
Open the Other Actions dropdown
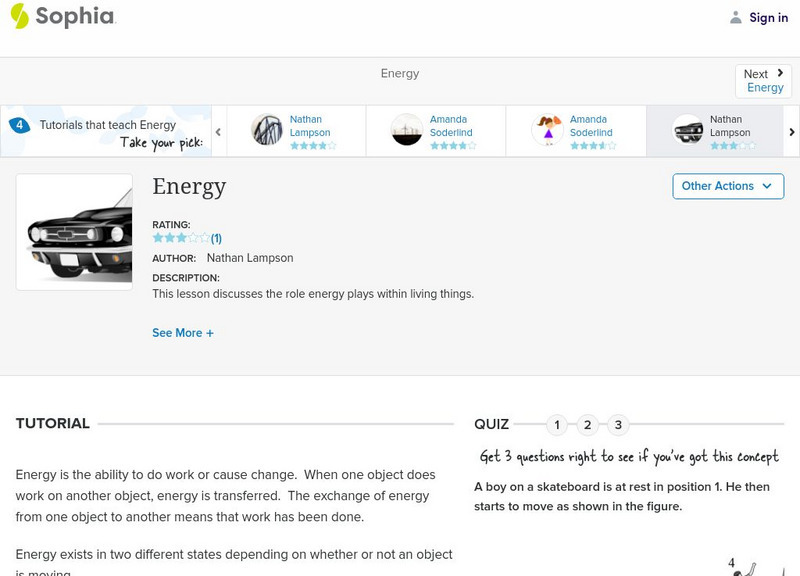click(x=727, y=186)
